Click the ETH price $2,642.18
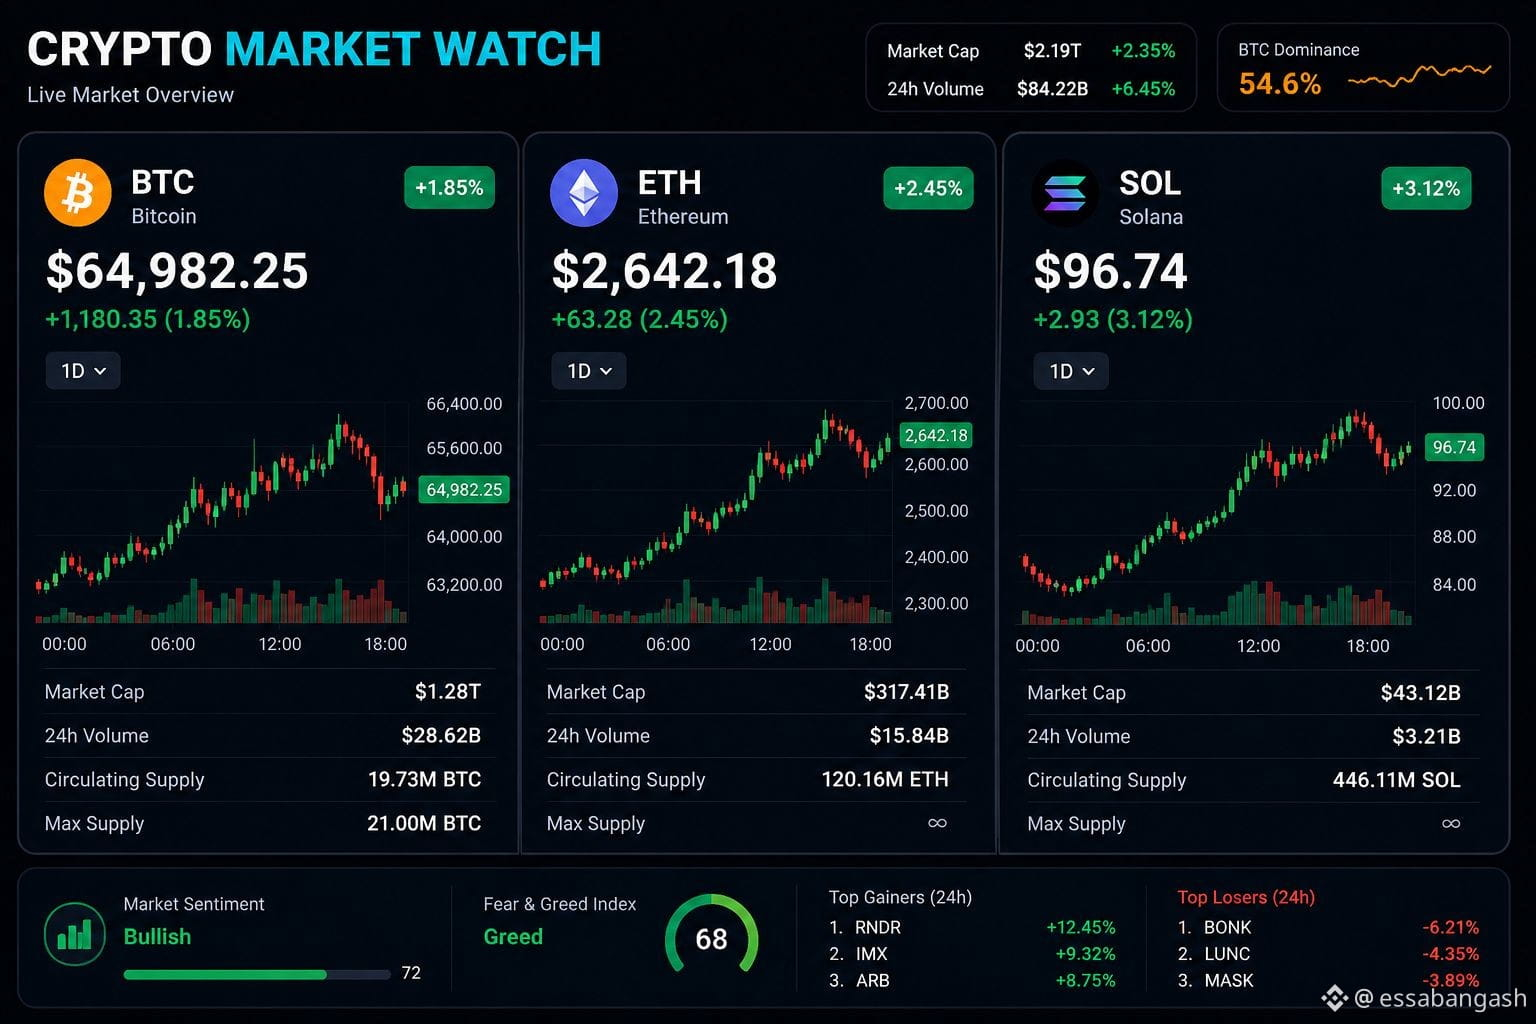Viewport: 1536px width, 1024px height. (x=664, y=271)
